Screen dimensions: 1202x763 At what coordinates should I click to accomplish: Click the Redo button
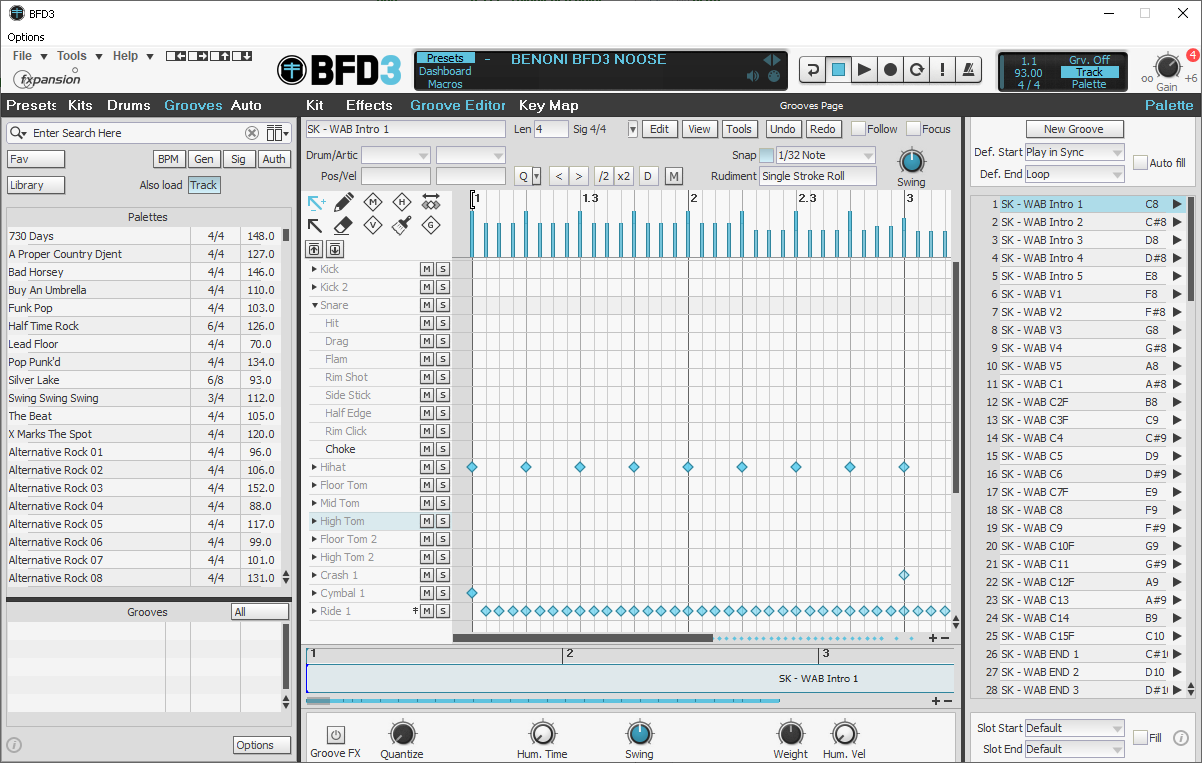(x=822, y=129)
